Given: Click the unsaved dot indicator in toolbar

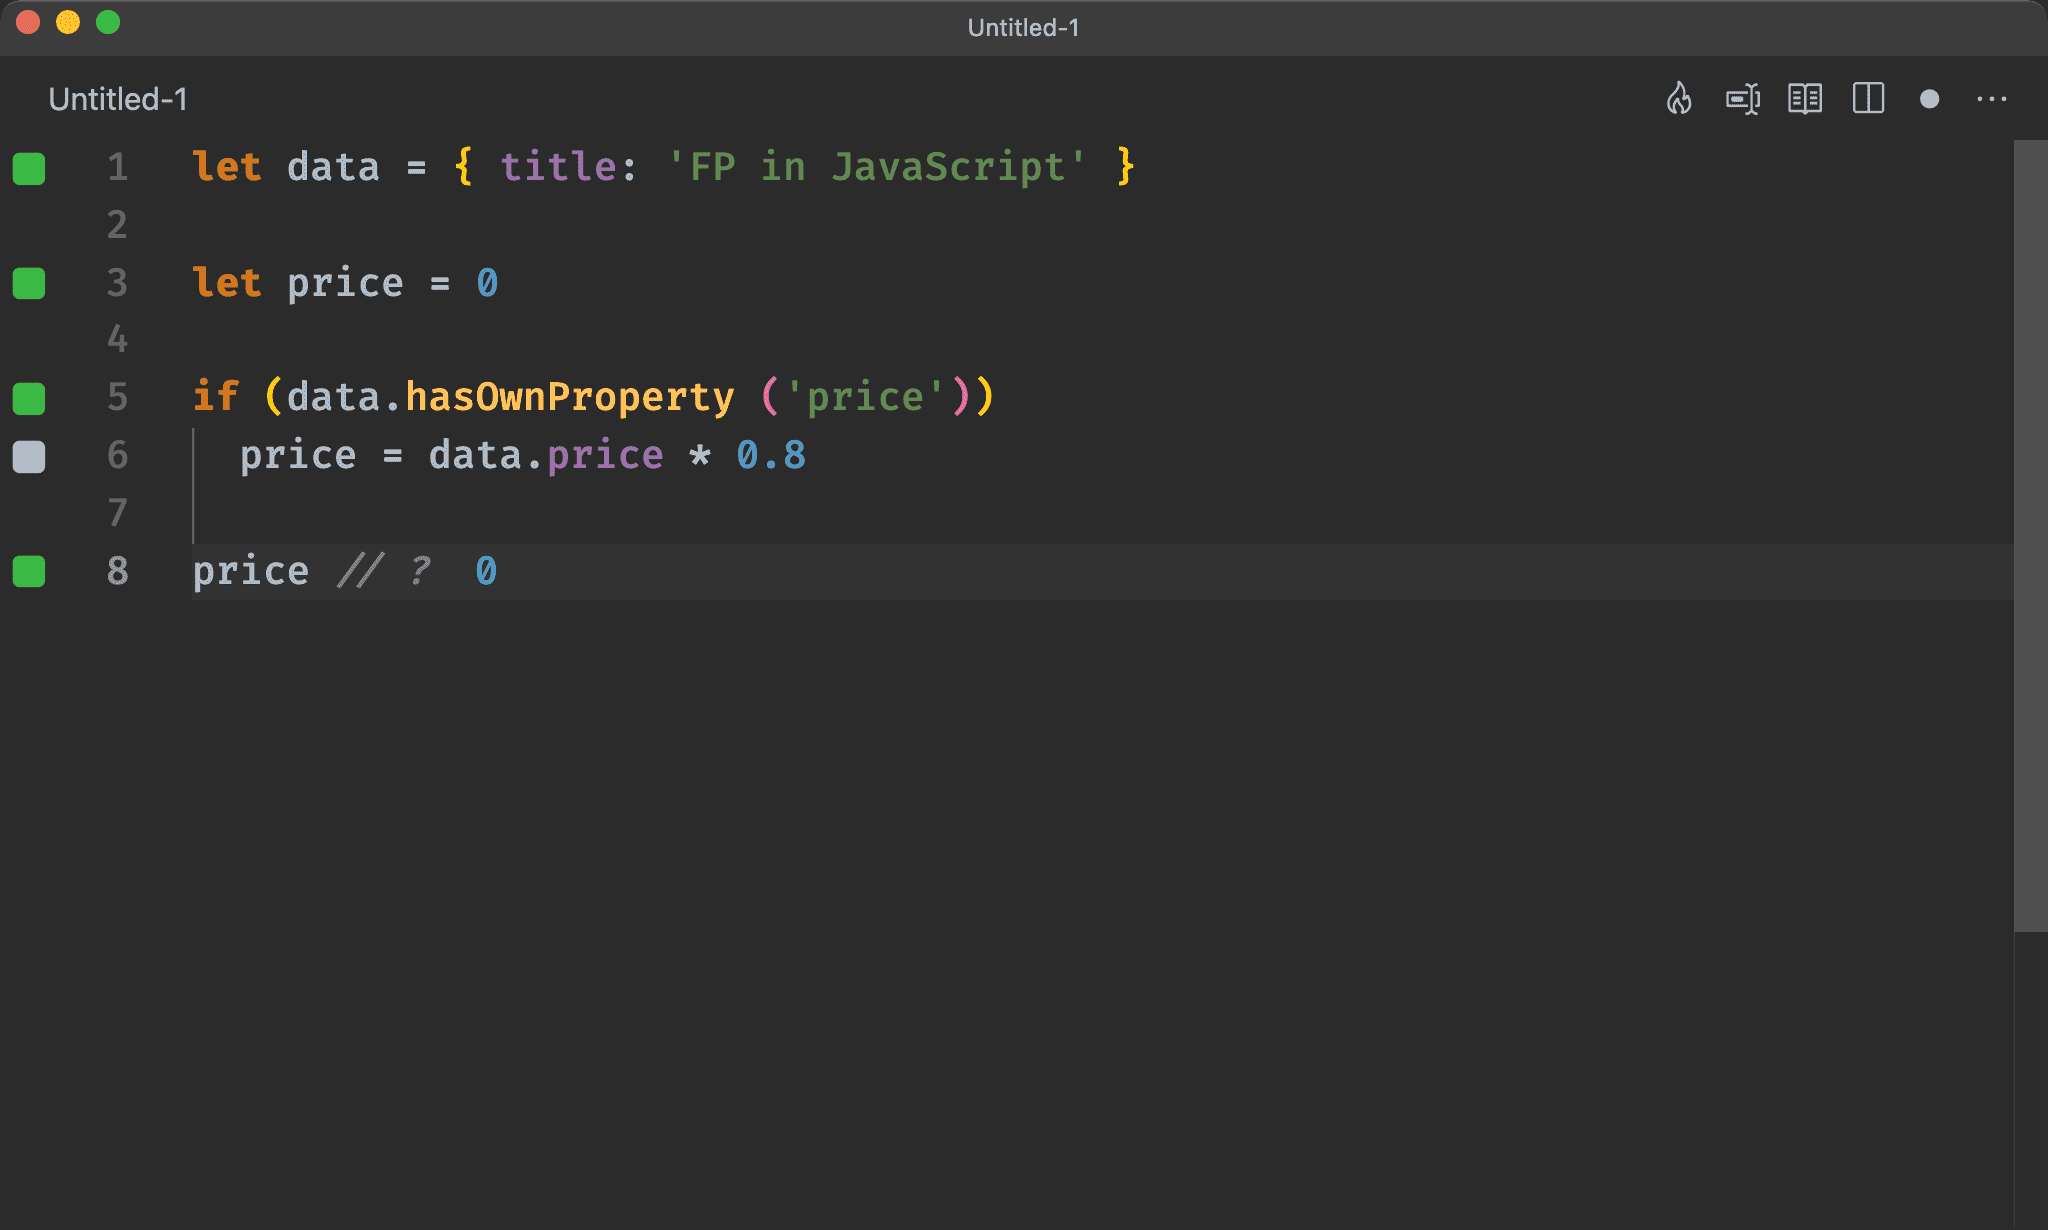Looking at the screenshot, I should [x=1930, y=99].
